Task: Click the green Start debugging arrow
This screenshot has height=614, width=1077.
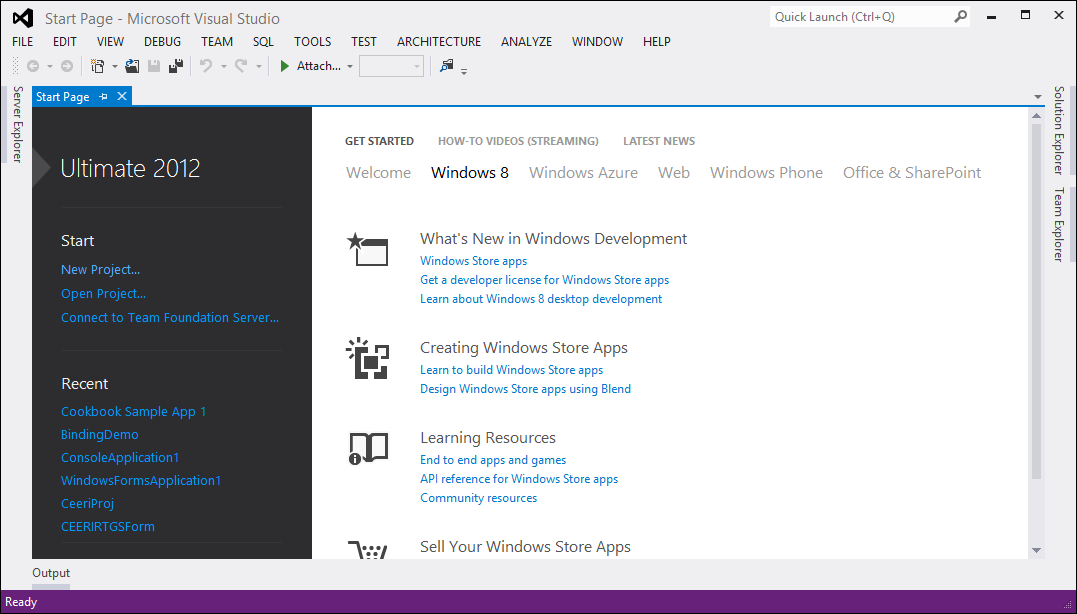Action: (x=284, y=66)
